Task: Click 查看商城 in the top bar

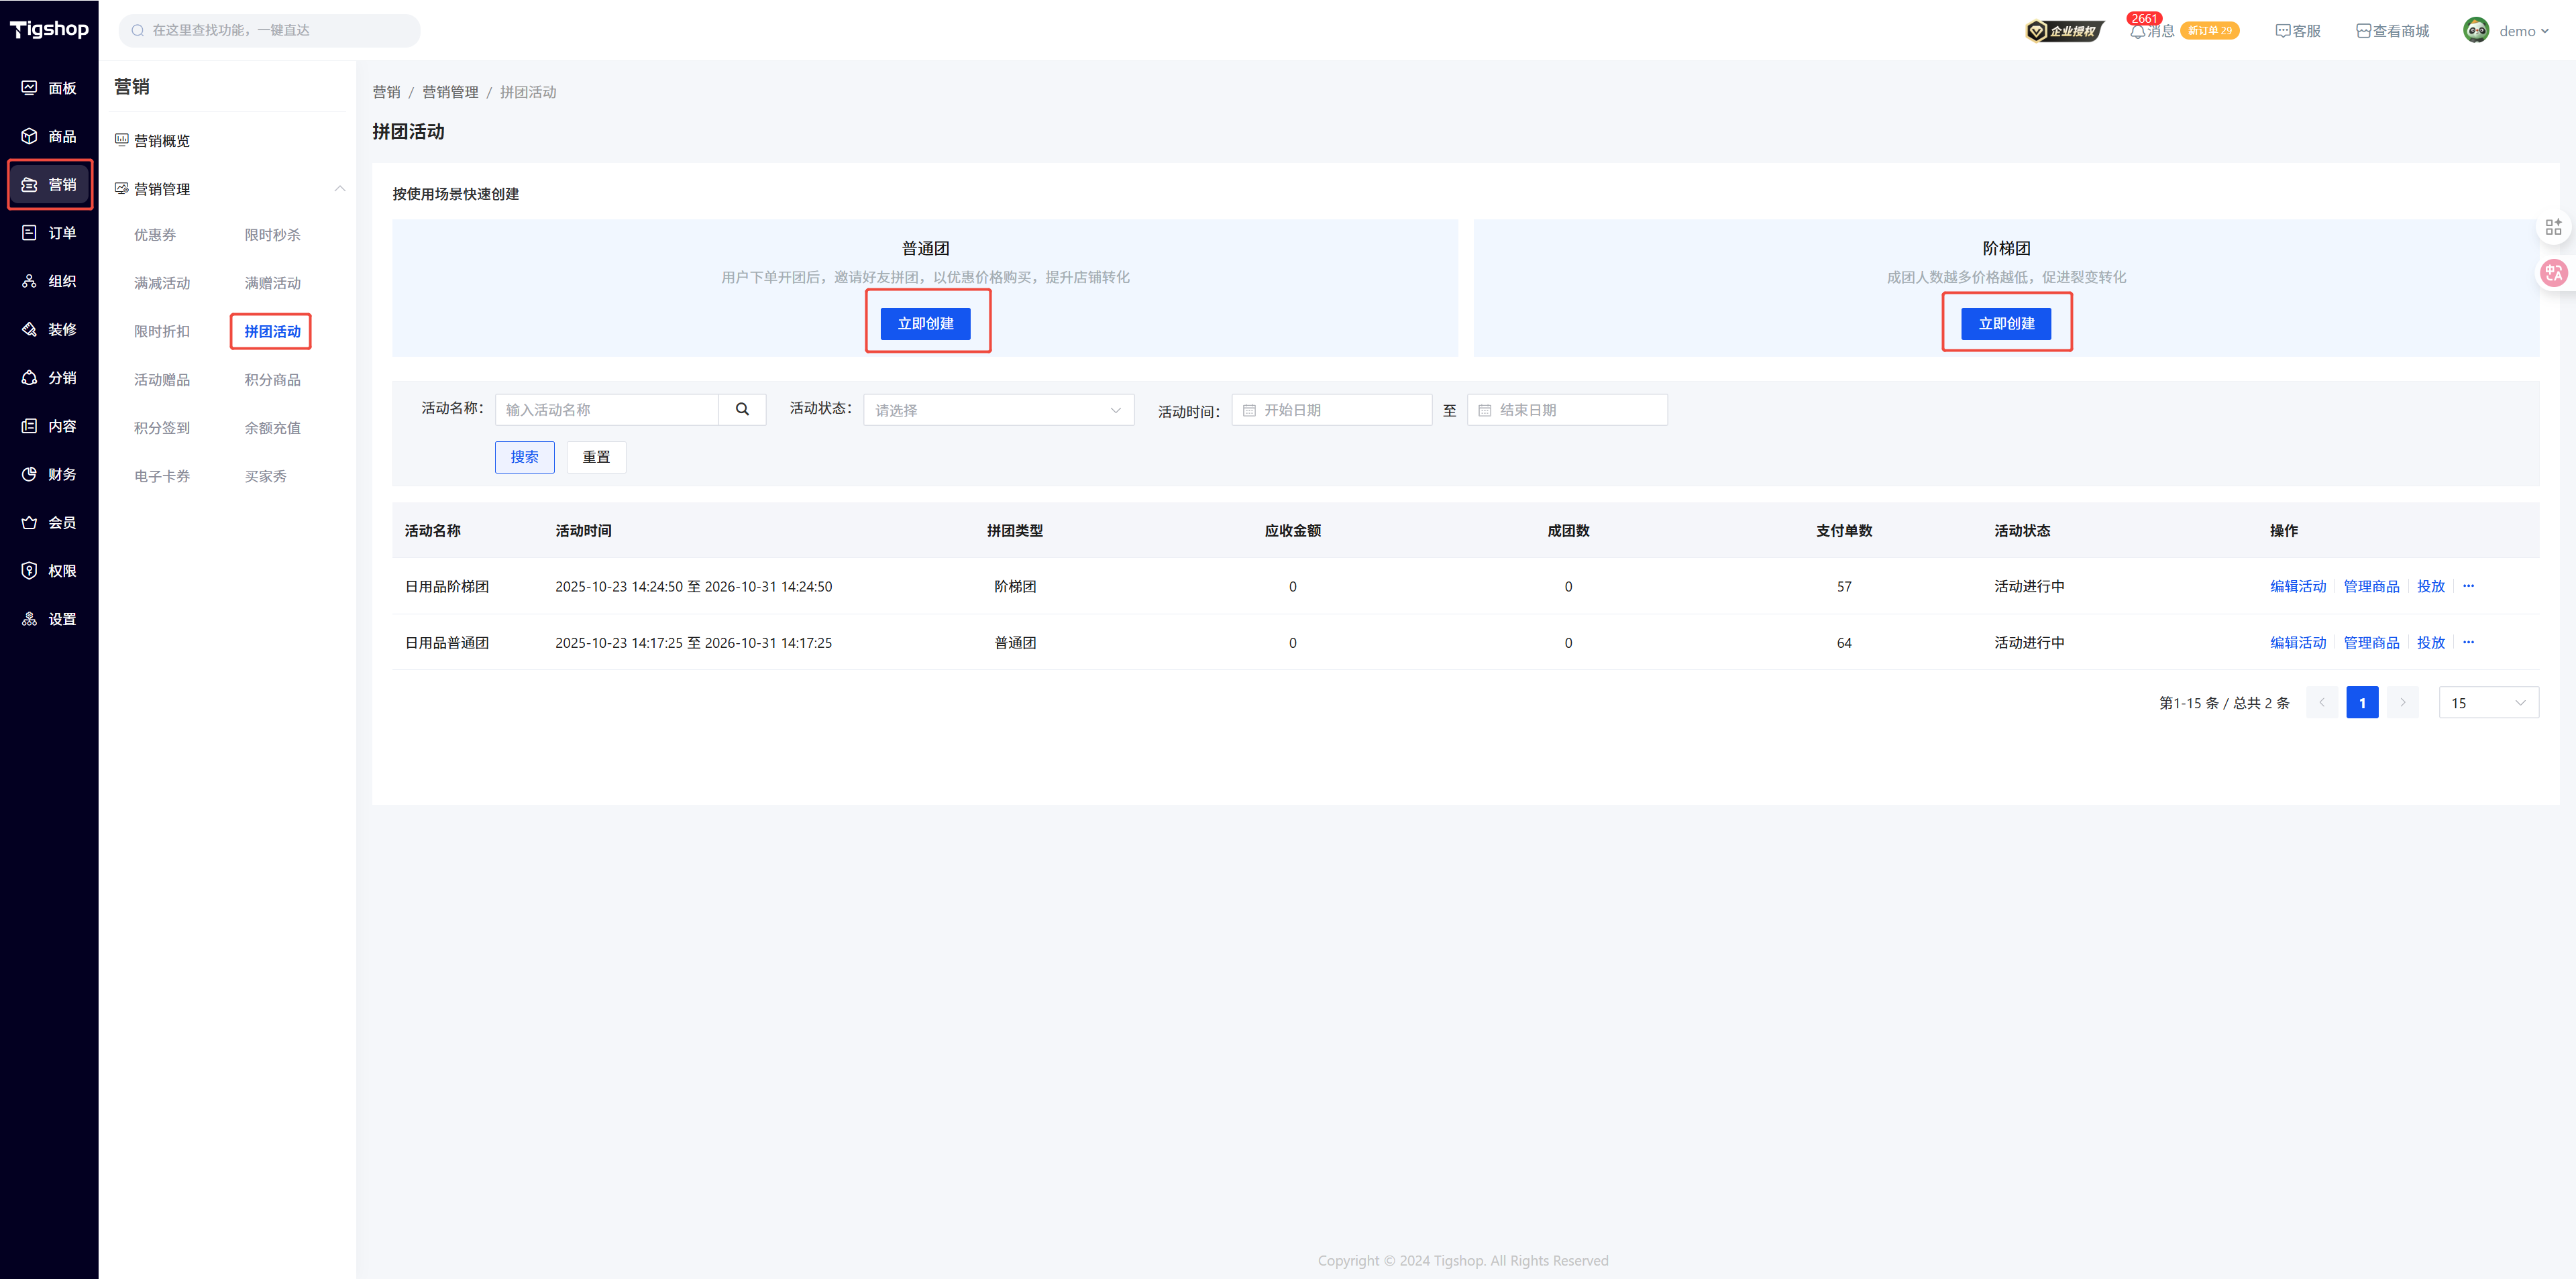Action: pyautogui.click(x=2392, y=31)
